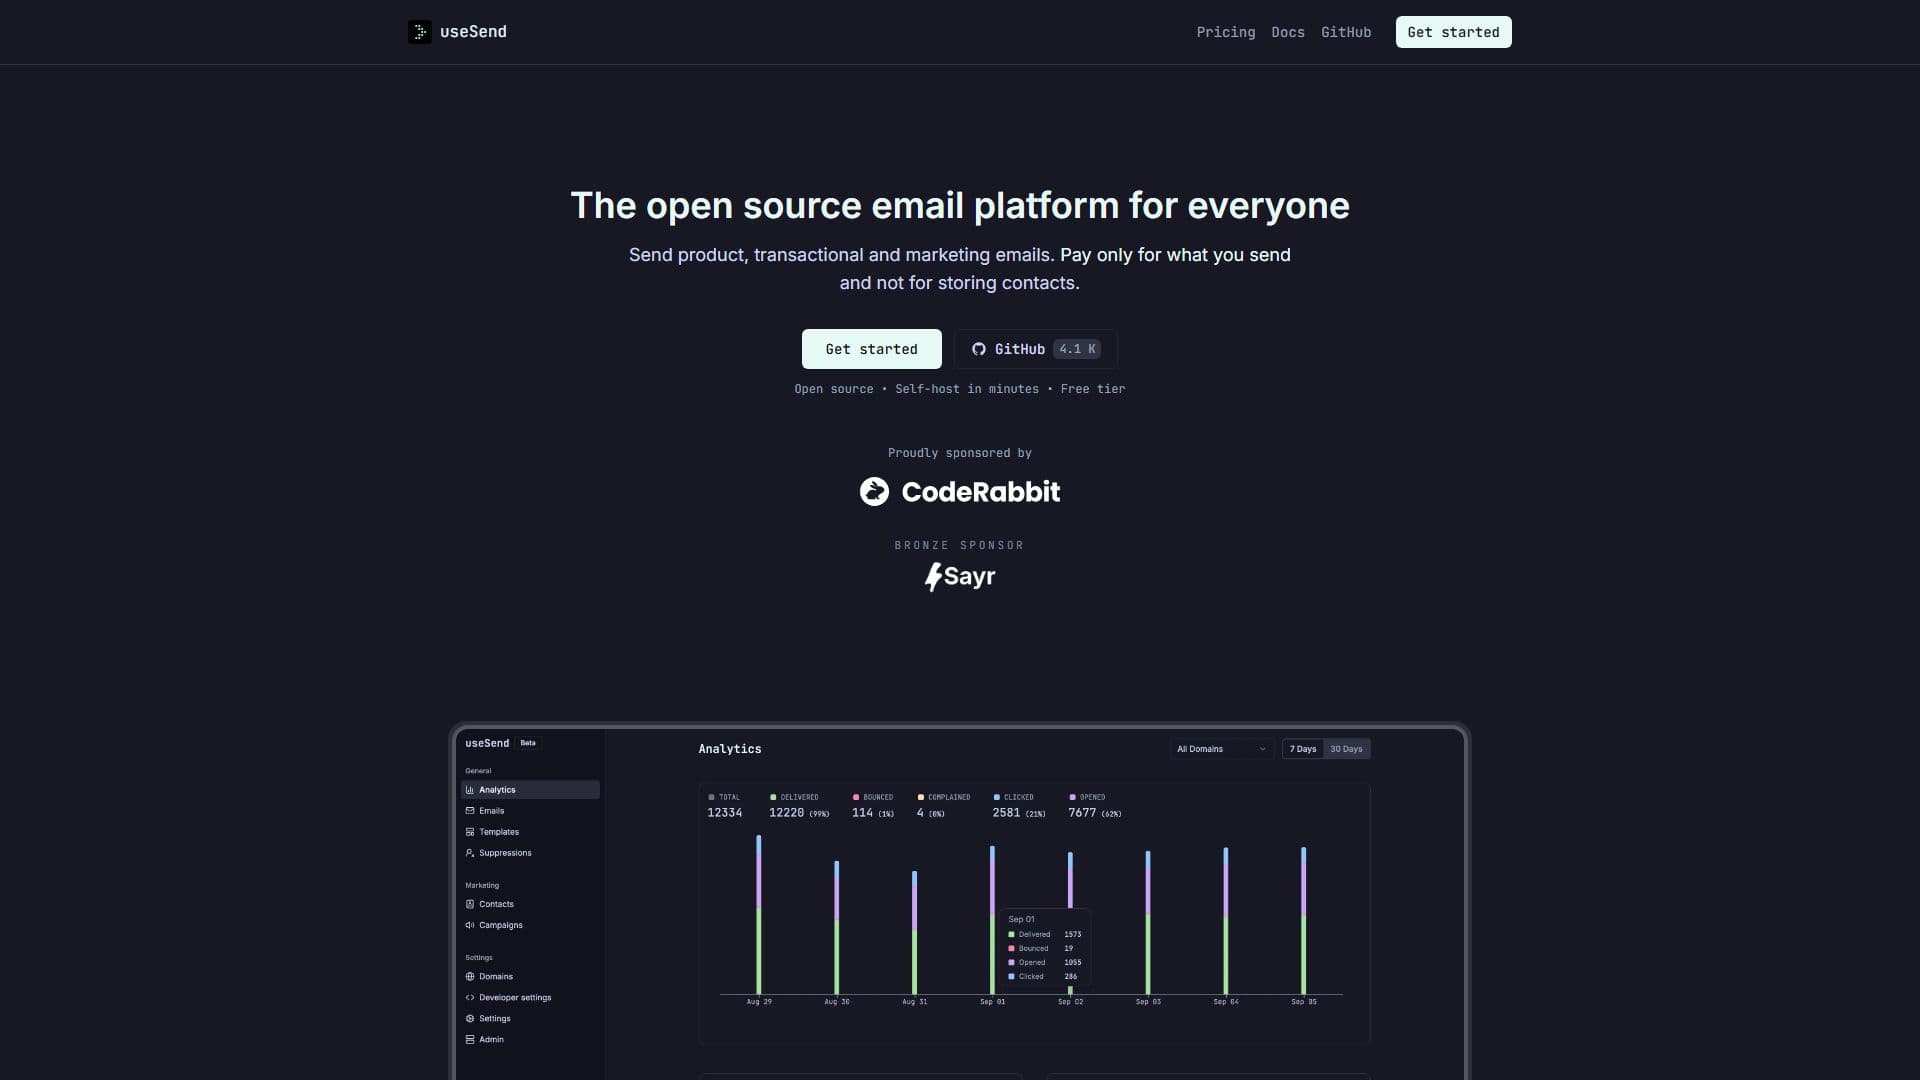Visit the CodeRabbit sponsor link
This screenshot has height=1080, width=1920.
960,491
